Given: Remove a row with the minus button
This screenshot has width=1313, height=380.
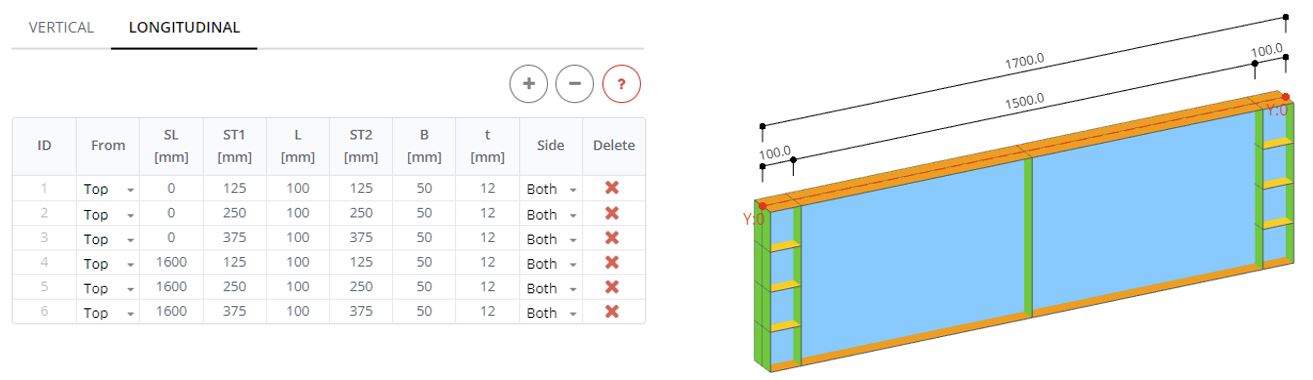Looking at the screenshot, I should pos(574,84).
